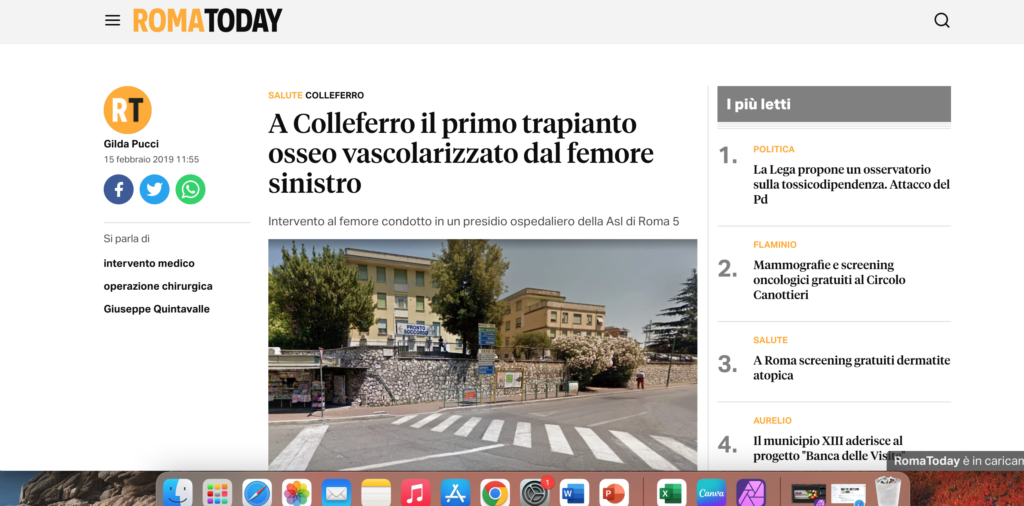Click the RT author avatar

(127, 110)
